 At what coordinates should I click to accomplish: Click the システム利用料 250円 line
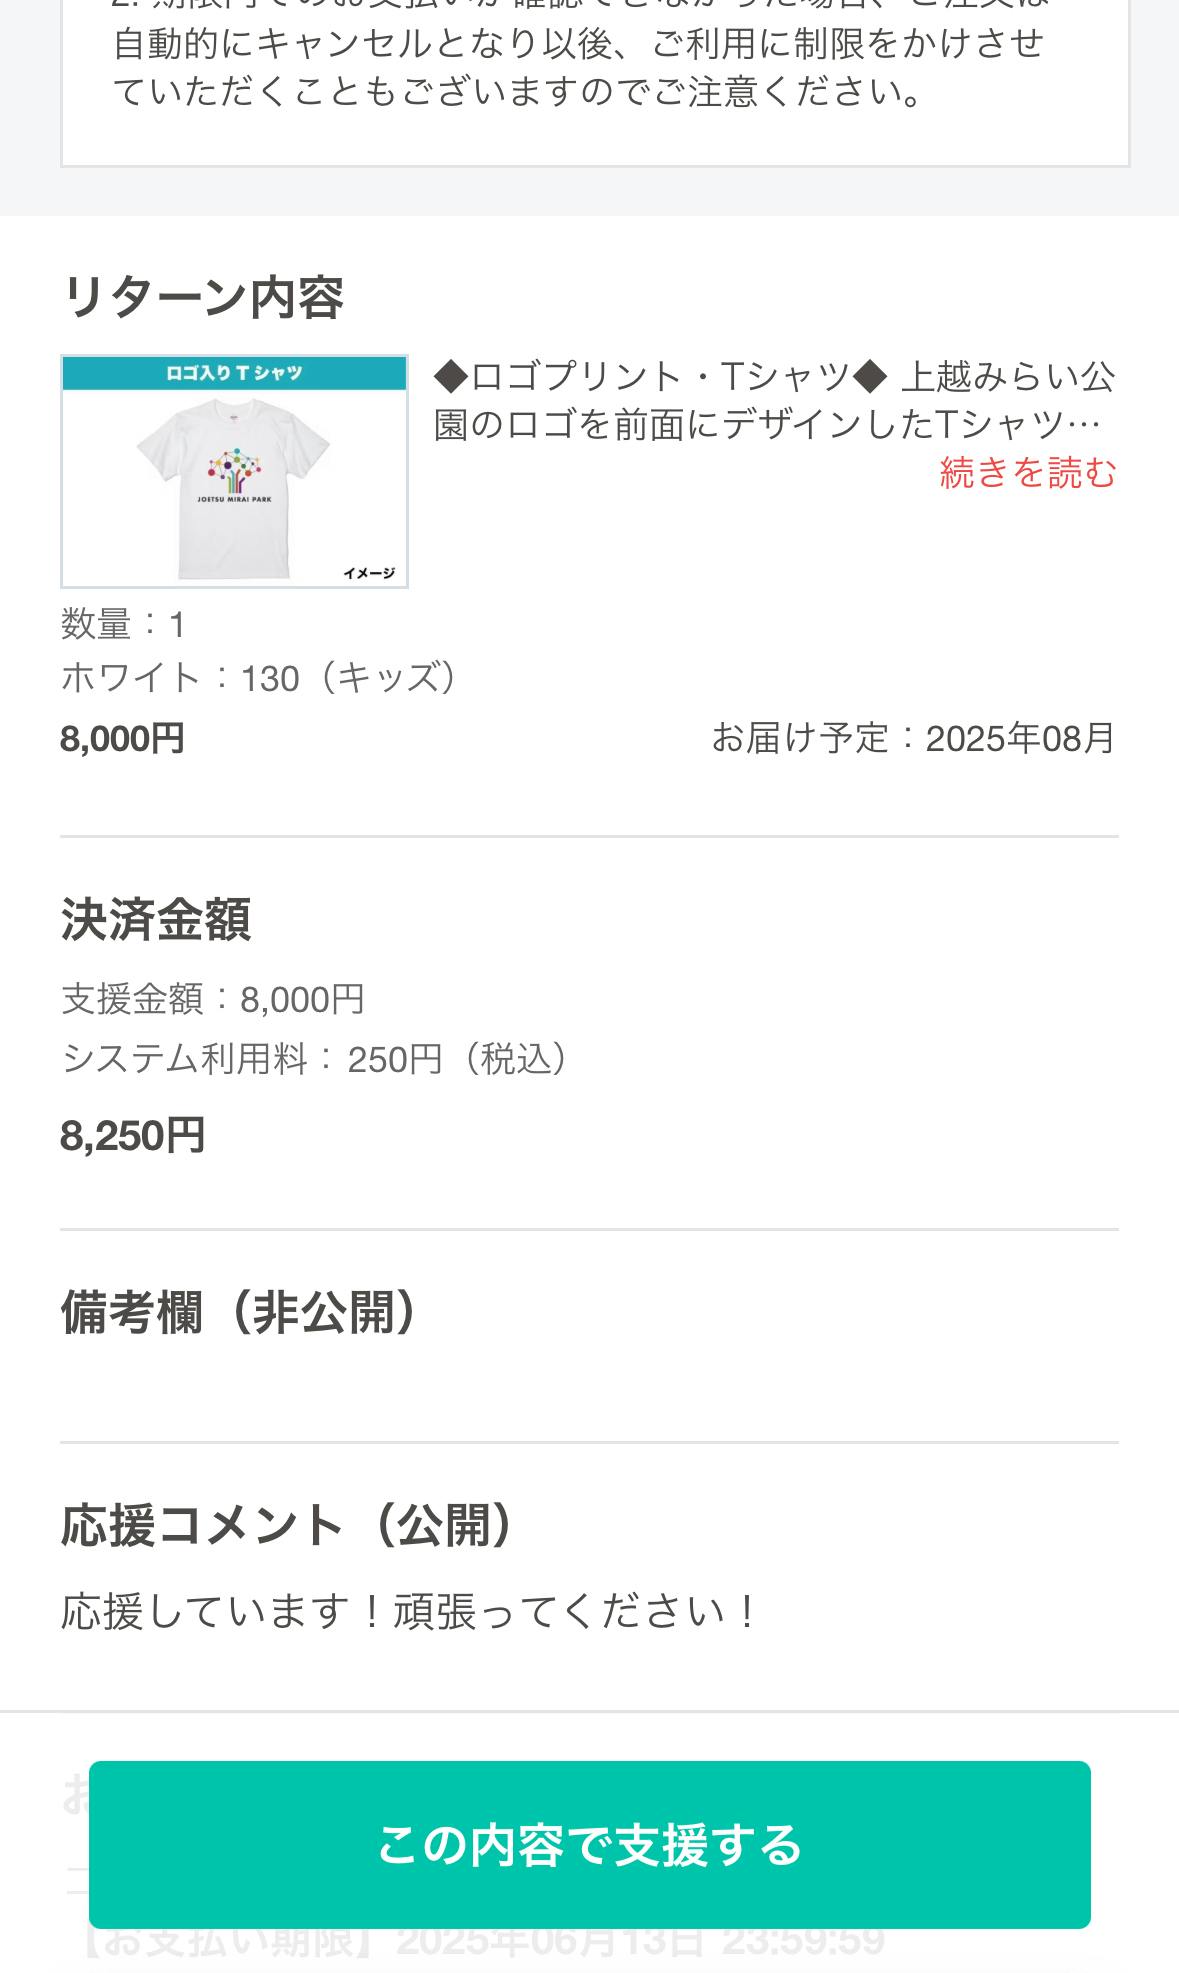click(314, 1059)
